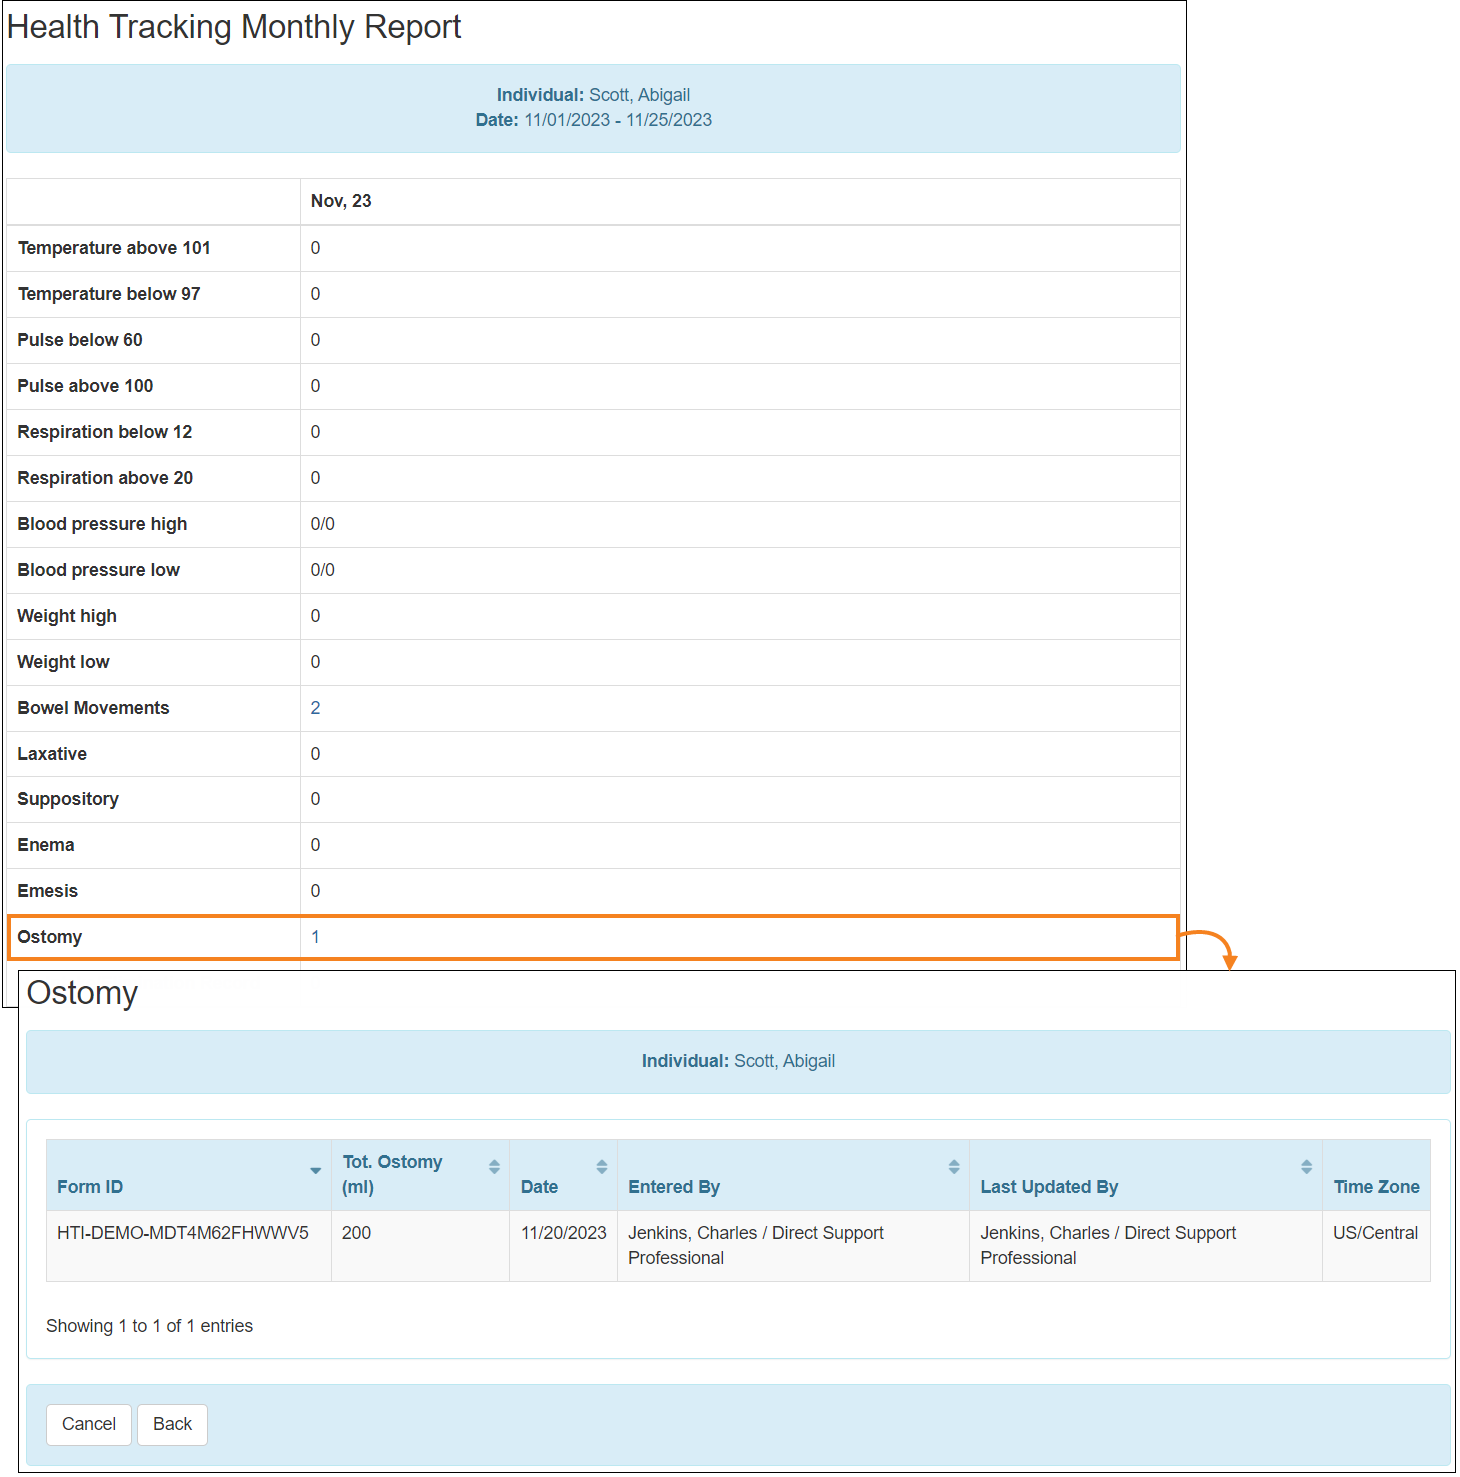The image size is (1460, 1477).
Task: Sort by Form ID column arrow
Action: [x=315, y=1170]
